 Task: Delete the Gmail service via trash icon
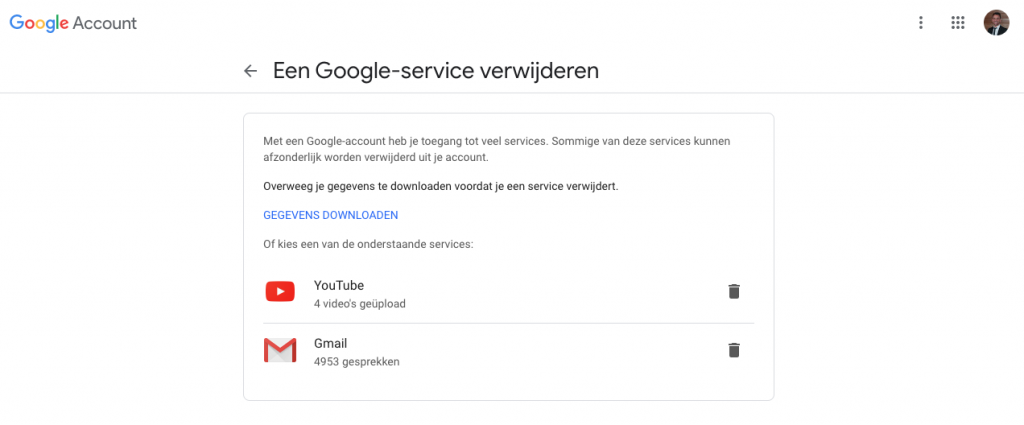click(x=734, y=350)
